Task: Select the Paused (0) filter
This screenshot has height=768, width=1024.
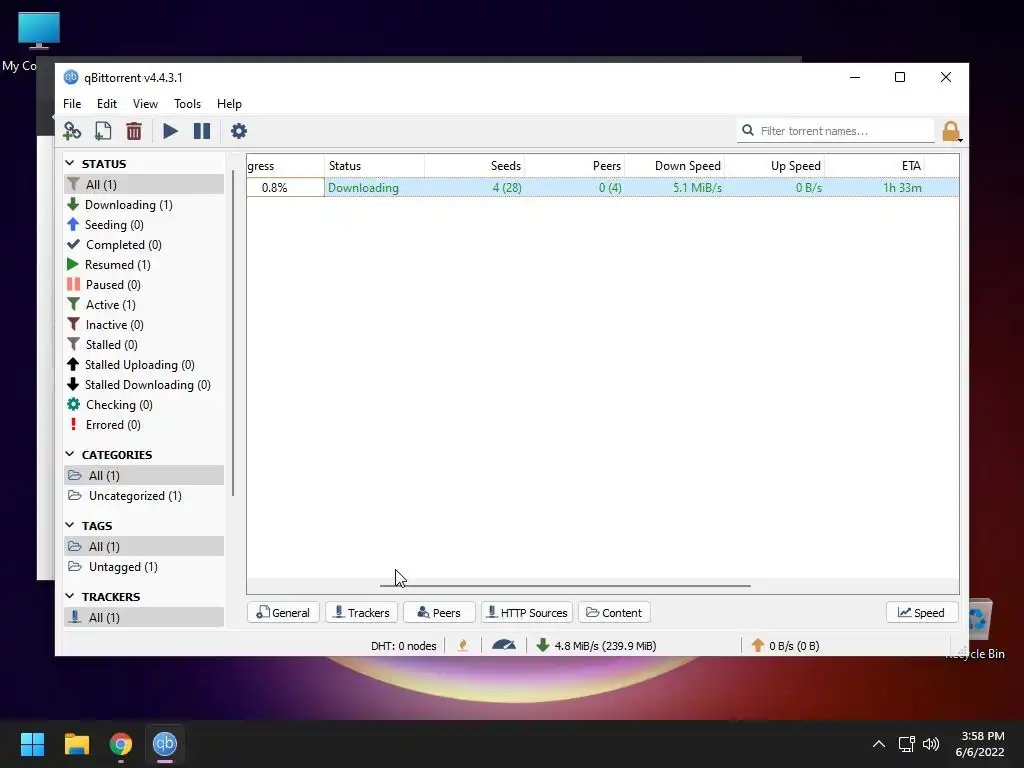Action: point(144,285)
